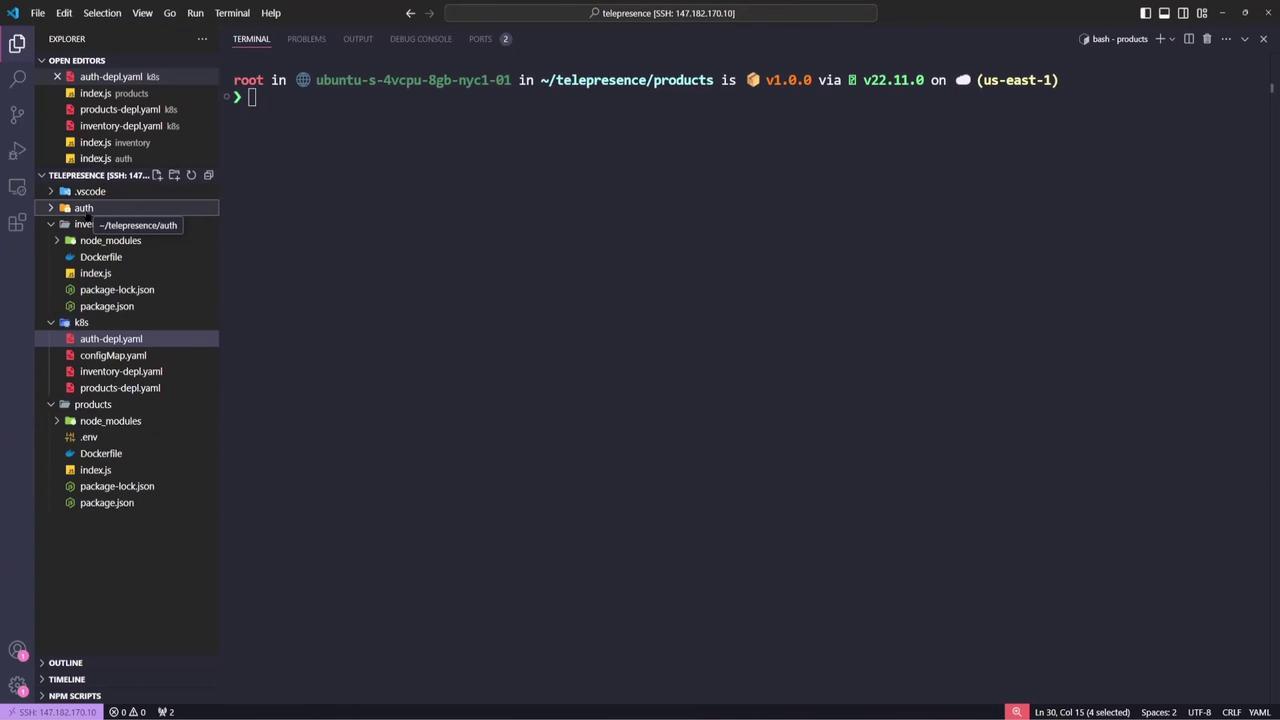Select index.js auth in Open Editors
The width and height of the screenshot is (1280, 720).
(105, 159)
